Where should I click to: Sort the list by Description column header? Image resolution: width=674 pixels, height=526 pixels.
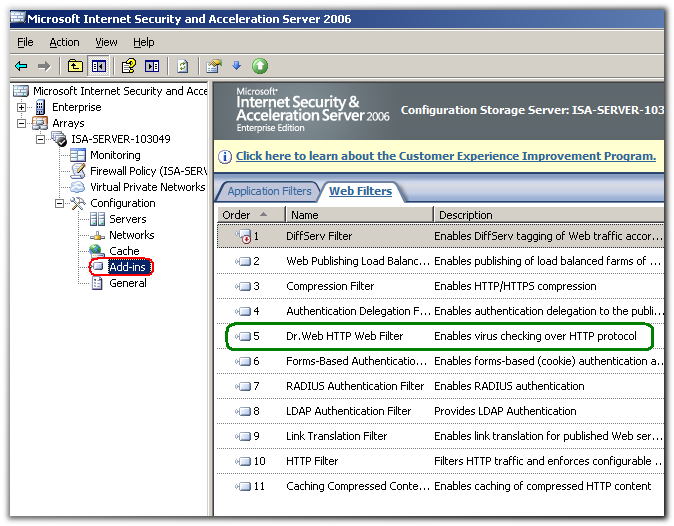(x=549, y=215)
